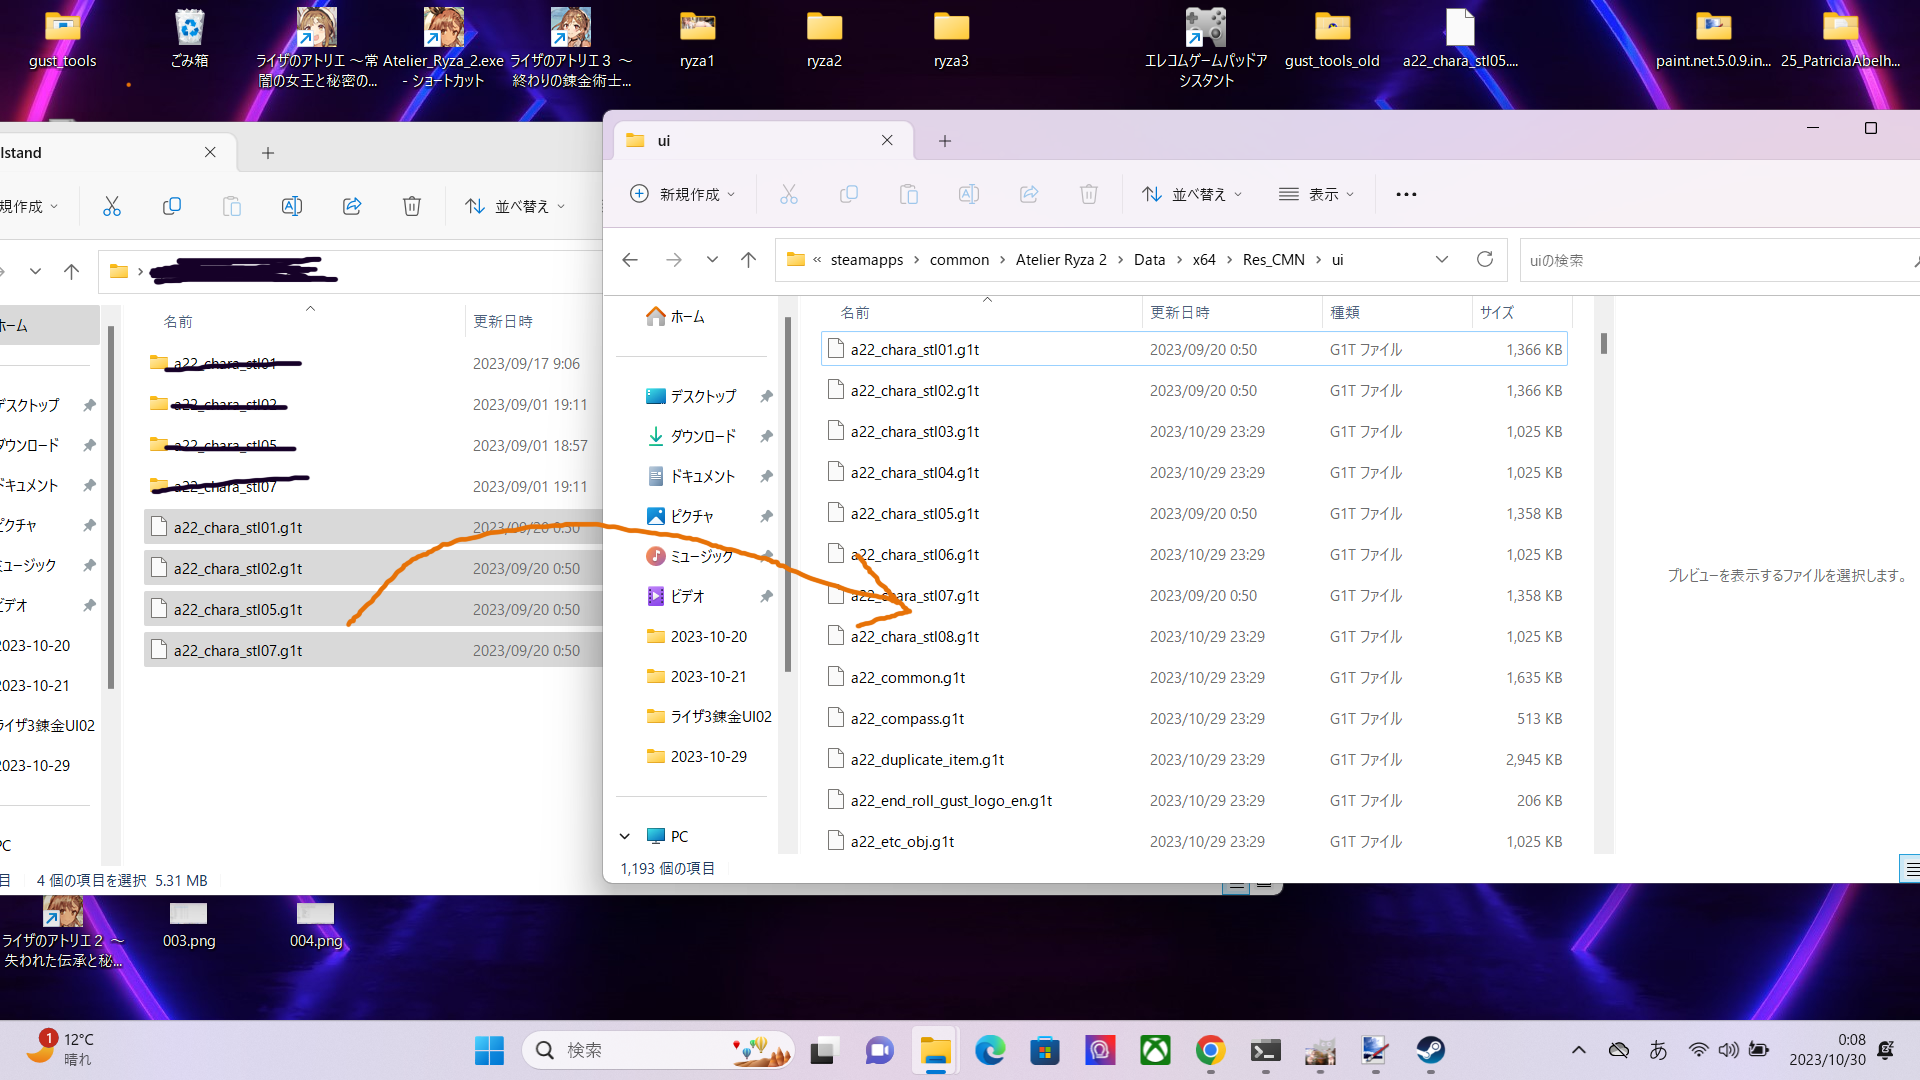Open the three-dots more options in ui window
This screenshot has width=1920, height=1080.
pyautogui.click(x=1406, y=194)
